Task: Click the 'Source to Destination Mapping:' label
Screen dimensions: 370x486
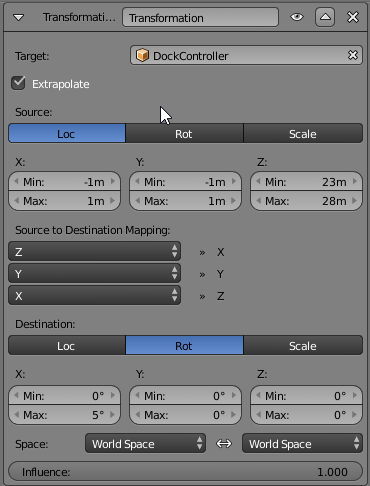Action: coord(93,230)
